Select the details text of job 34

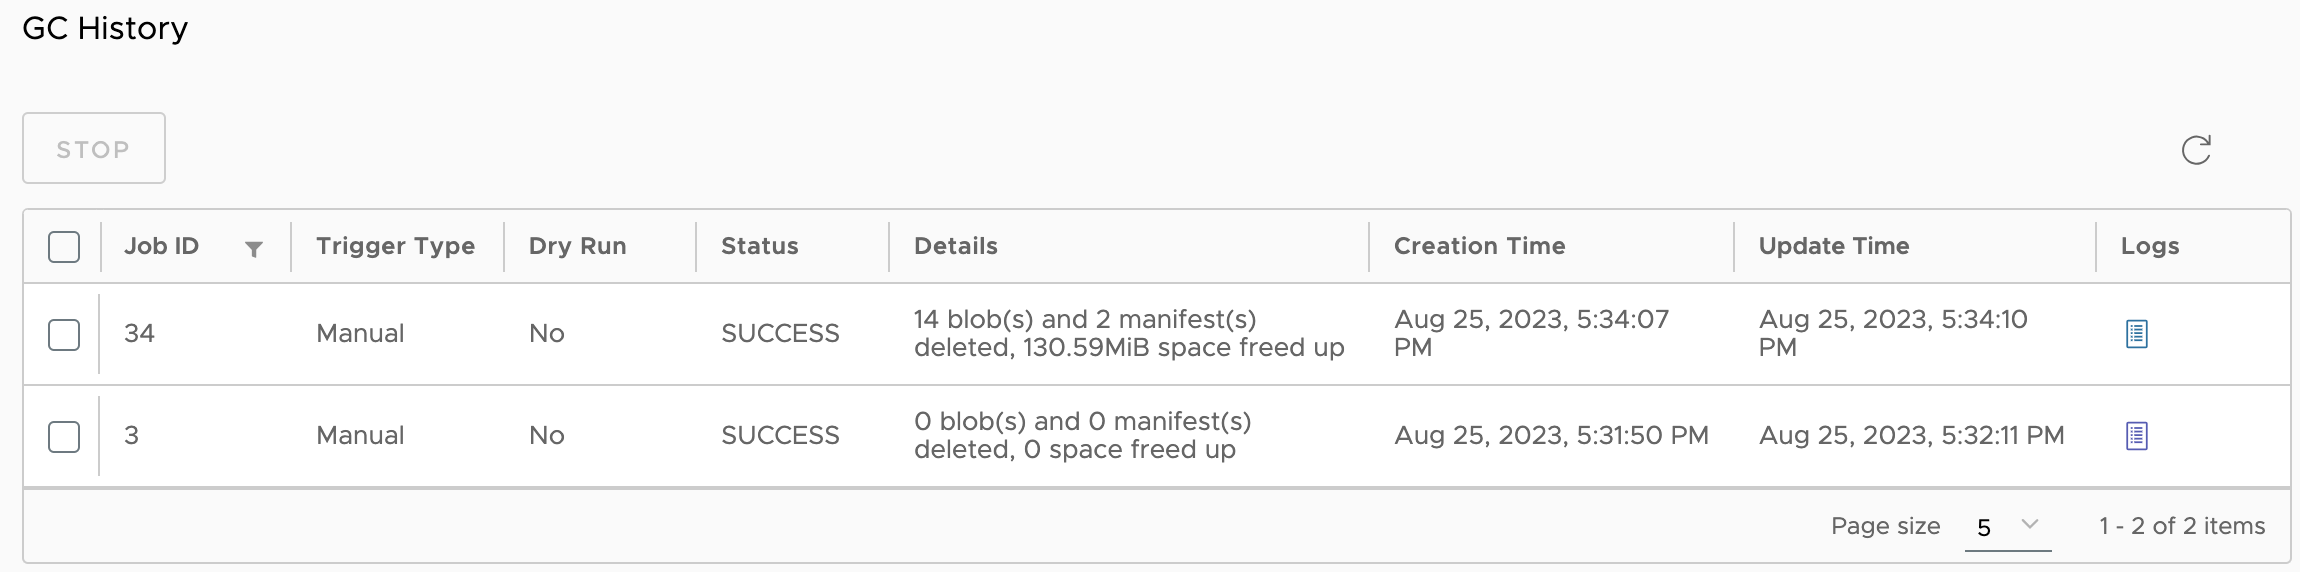pos(1129,333)
